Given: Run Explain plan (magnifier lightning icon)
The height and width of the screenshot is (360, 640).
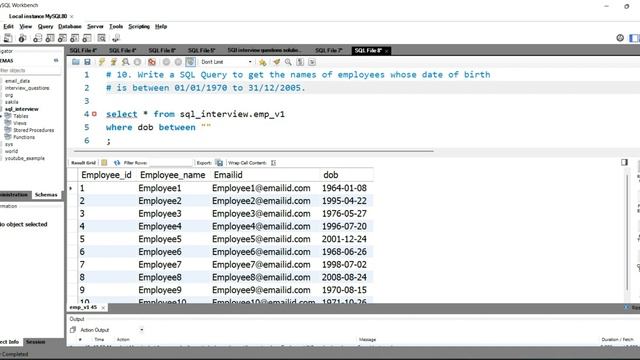Looking at the screenshot, I should tap(125, 62).
